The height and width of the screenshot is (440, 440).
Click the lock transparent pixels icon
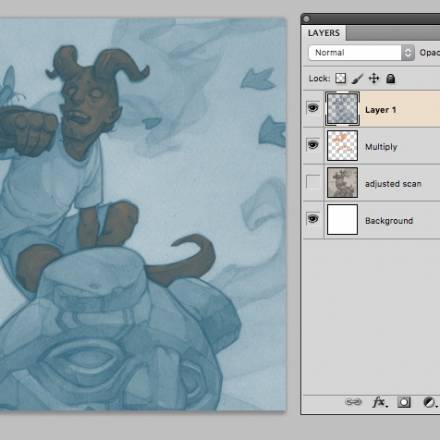(340, 79)
